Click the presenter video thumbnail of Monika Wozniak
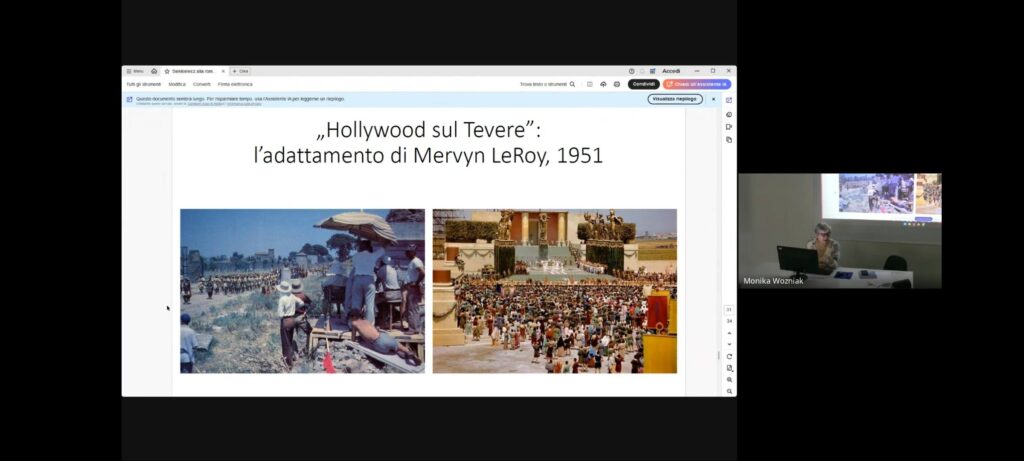 click(839, 231)
